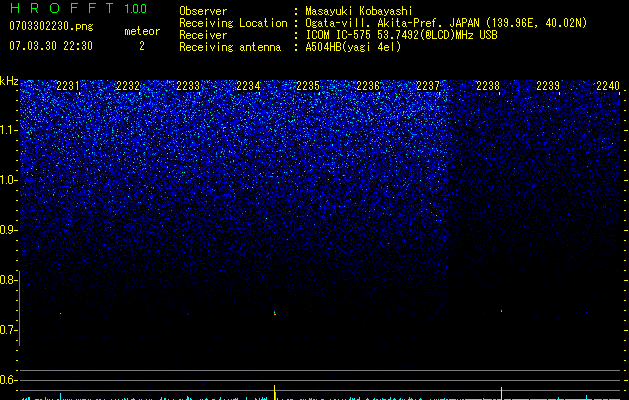The width and height of the screenshot is (629, 400).
Task: Select the ICOM IC-575 receiver description
Action: click(401, 35)
